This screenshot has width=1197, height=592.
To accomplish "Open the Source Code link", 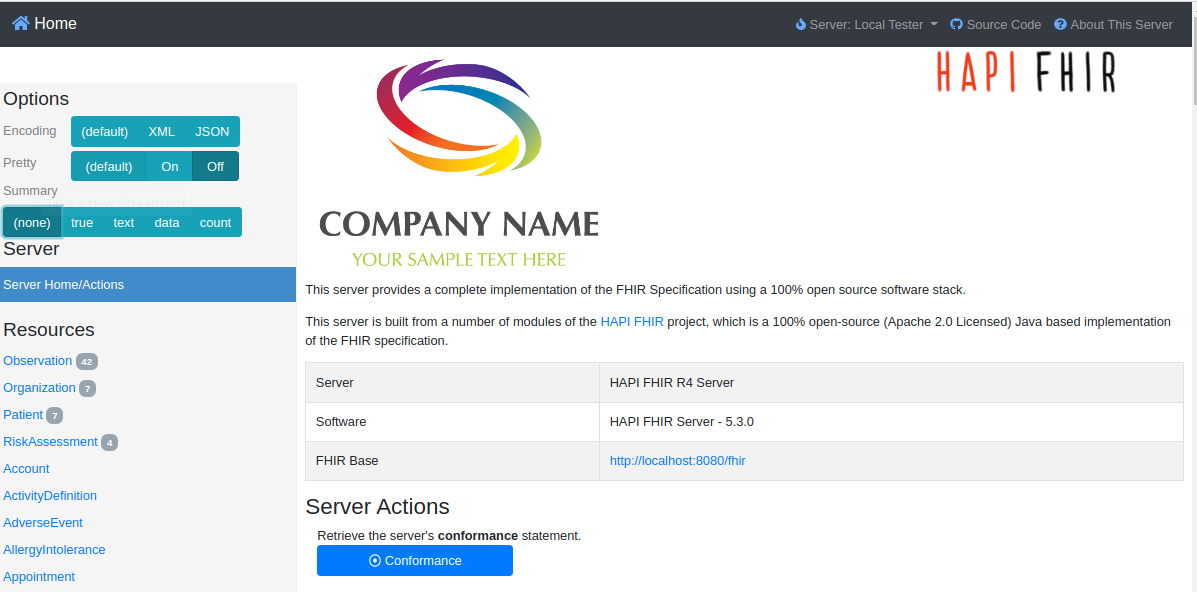I will coord(995,24).
